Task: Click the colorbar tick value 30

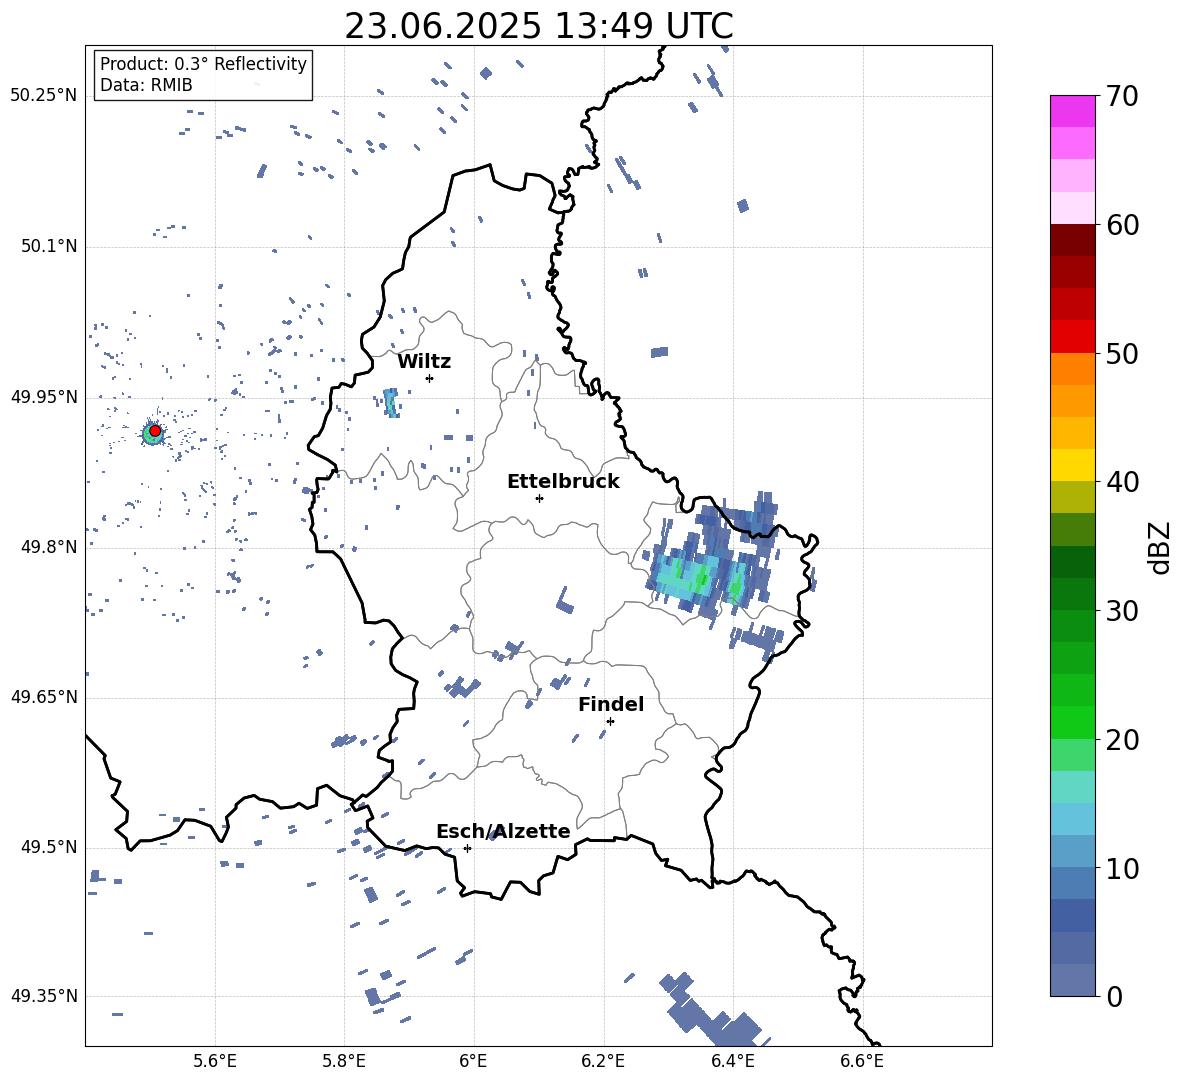Action: 1123,611
